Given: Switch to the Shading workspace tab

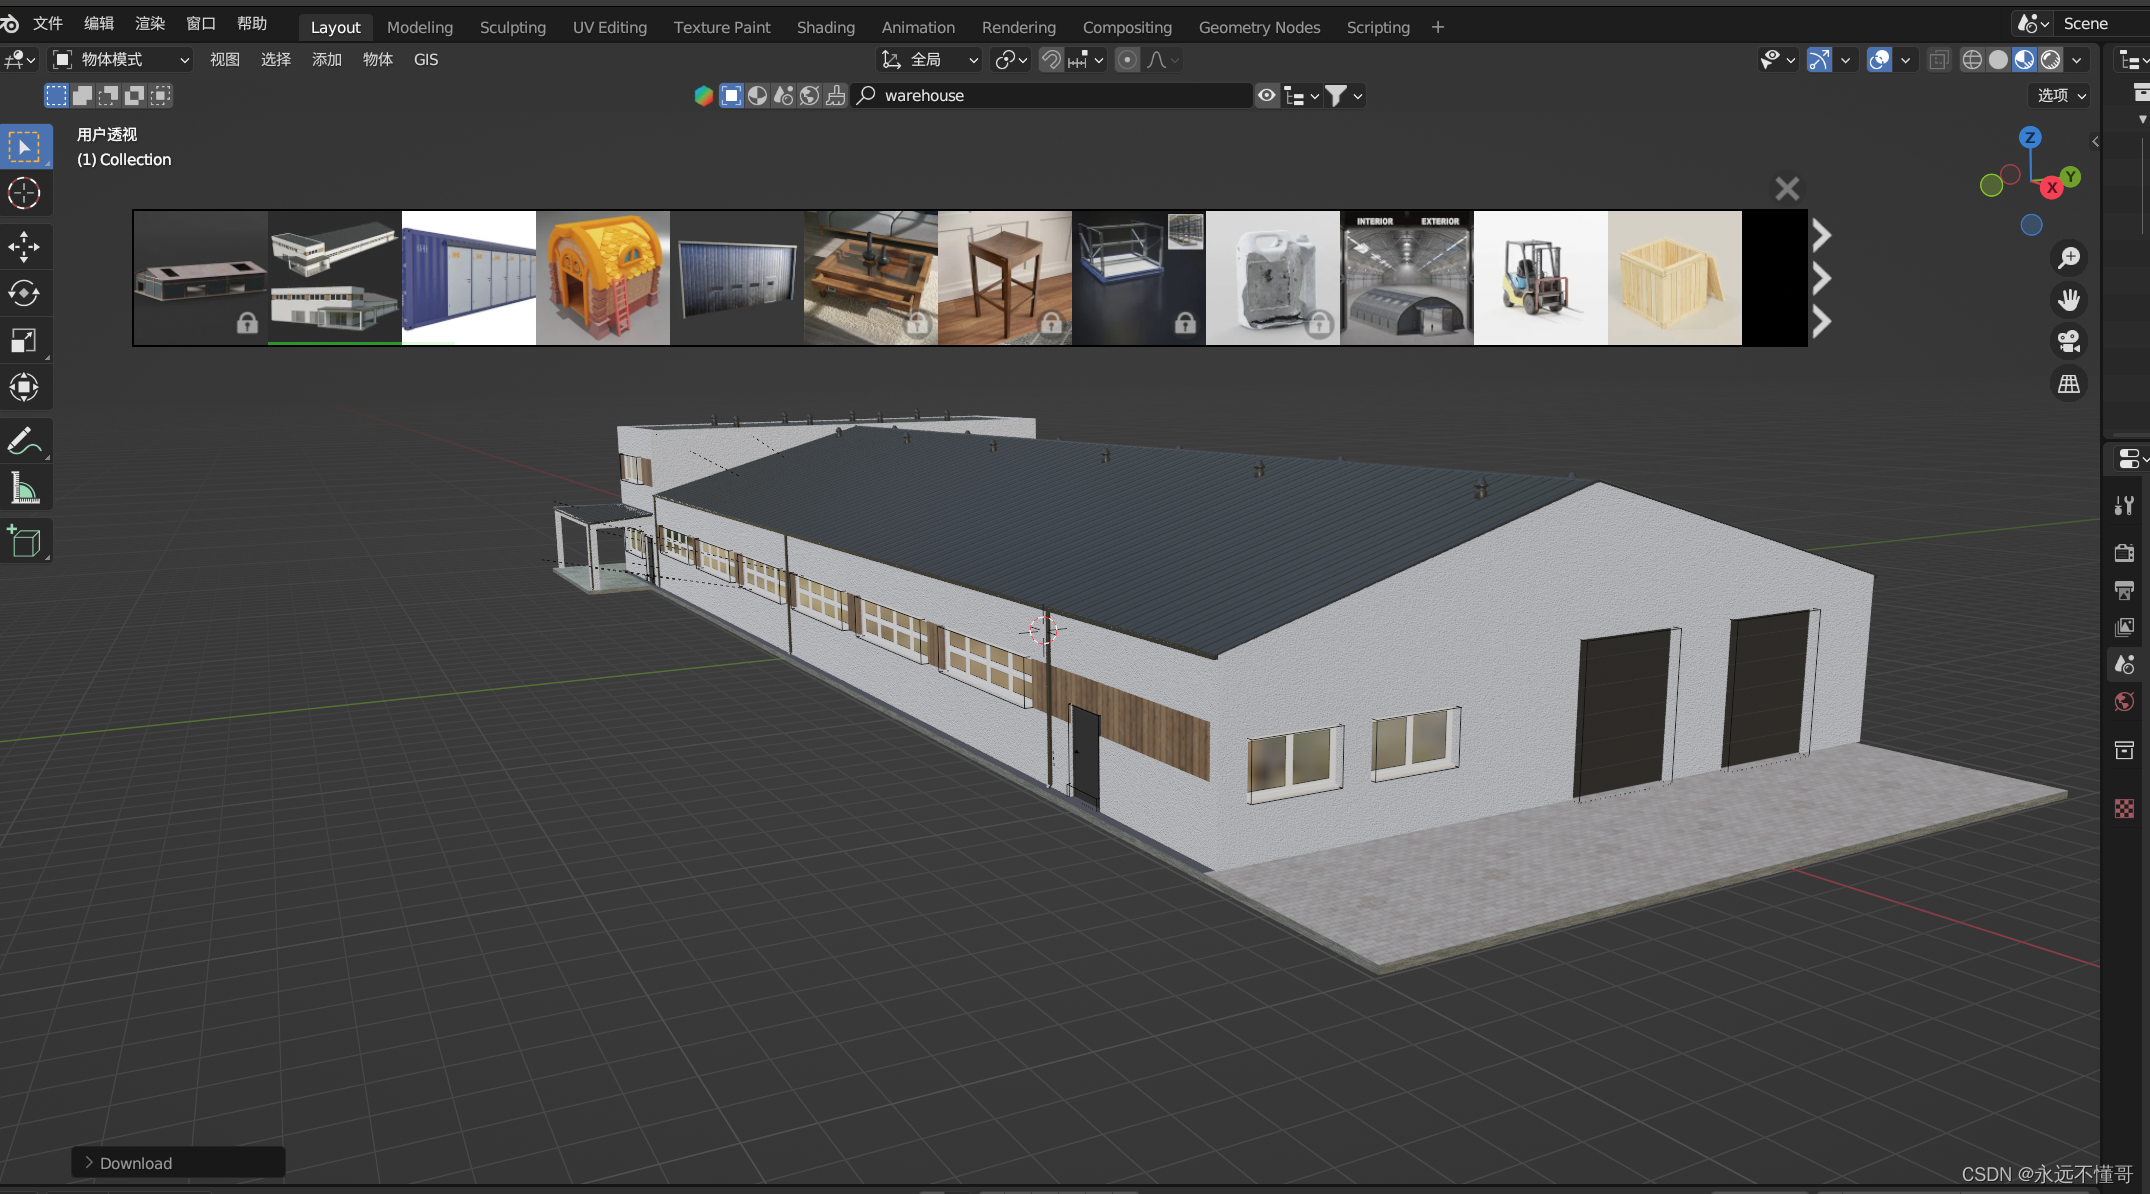Looking at the screenshot, I should 825,27.
